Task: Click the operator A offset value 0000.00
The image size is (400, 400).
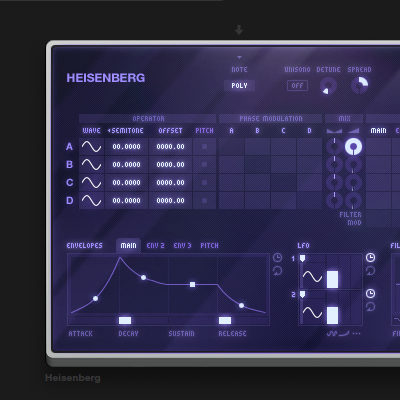Action: (x=170, y=147)
